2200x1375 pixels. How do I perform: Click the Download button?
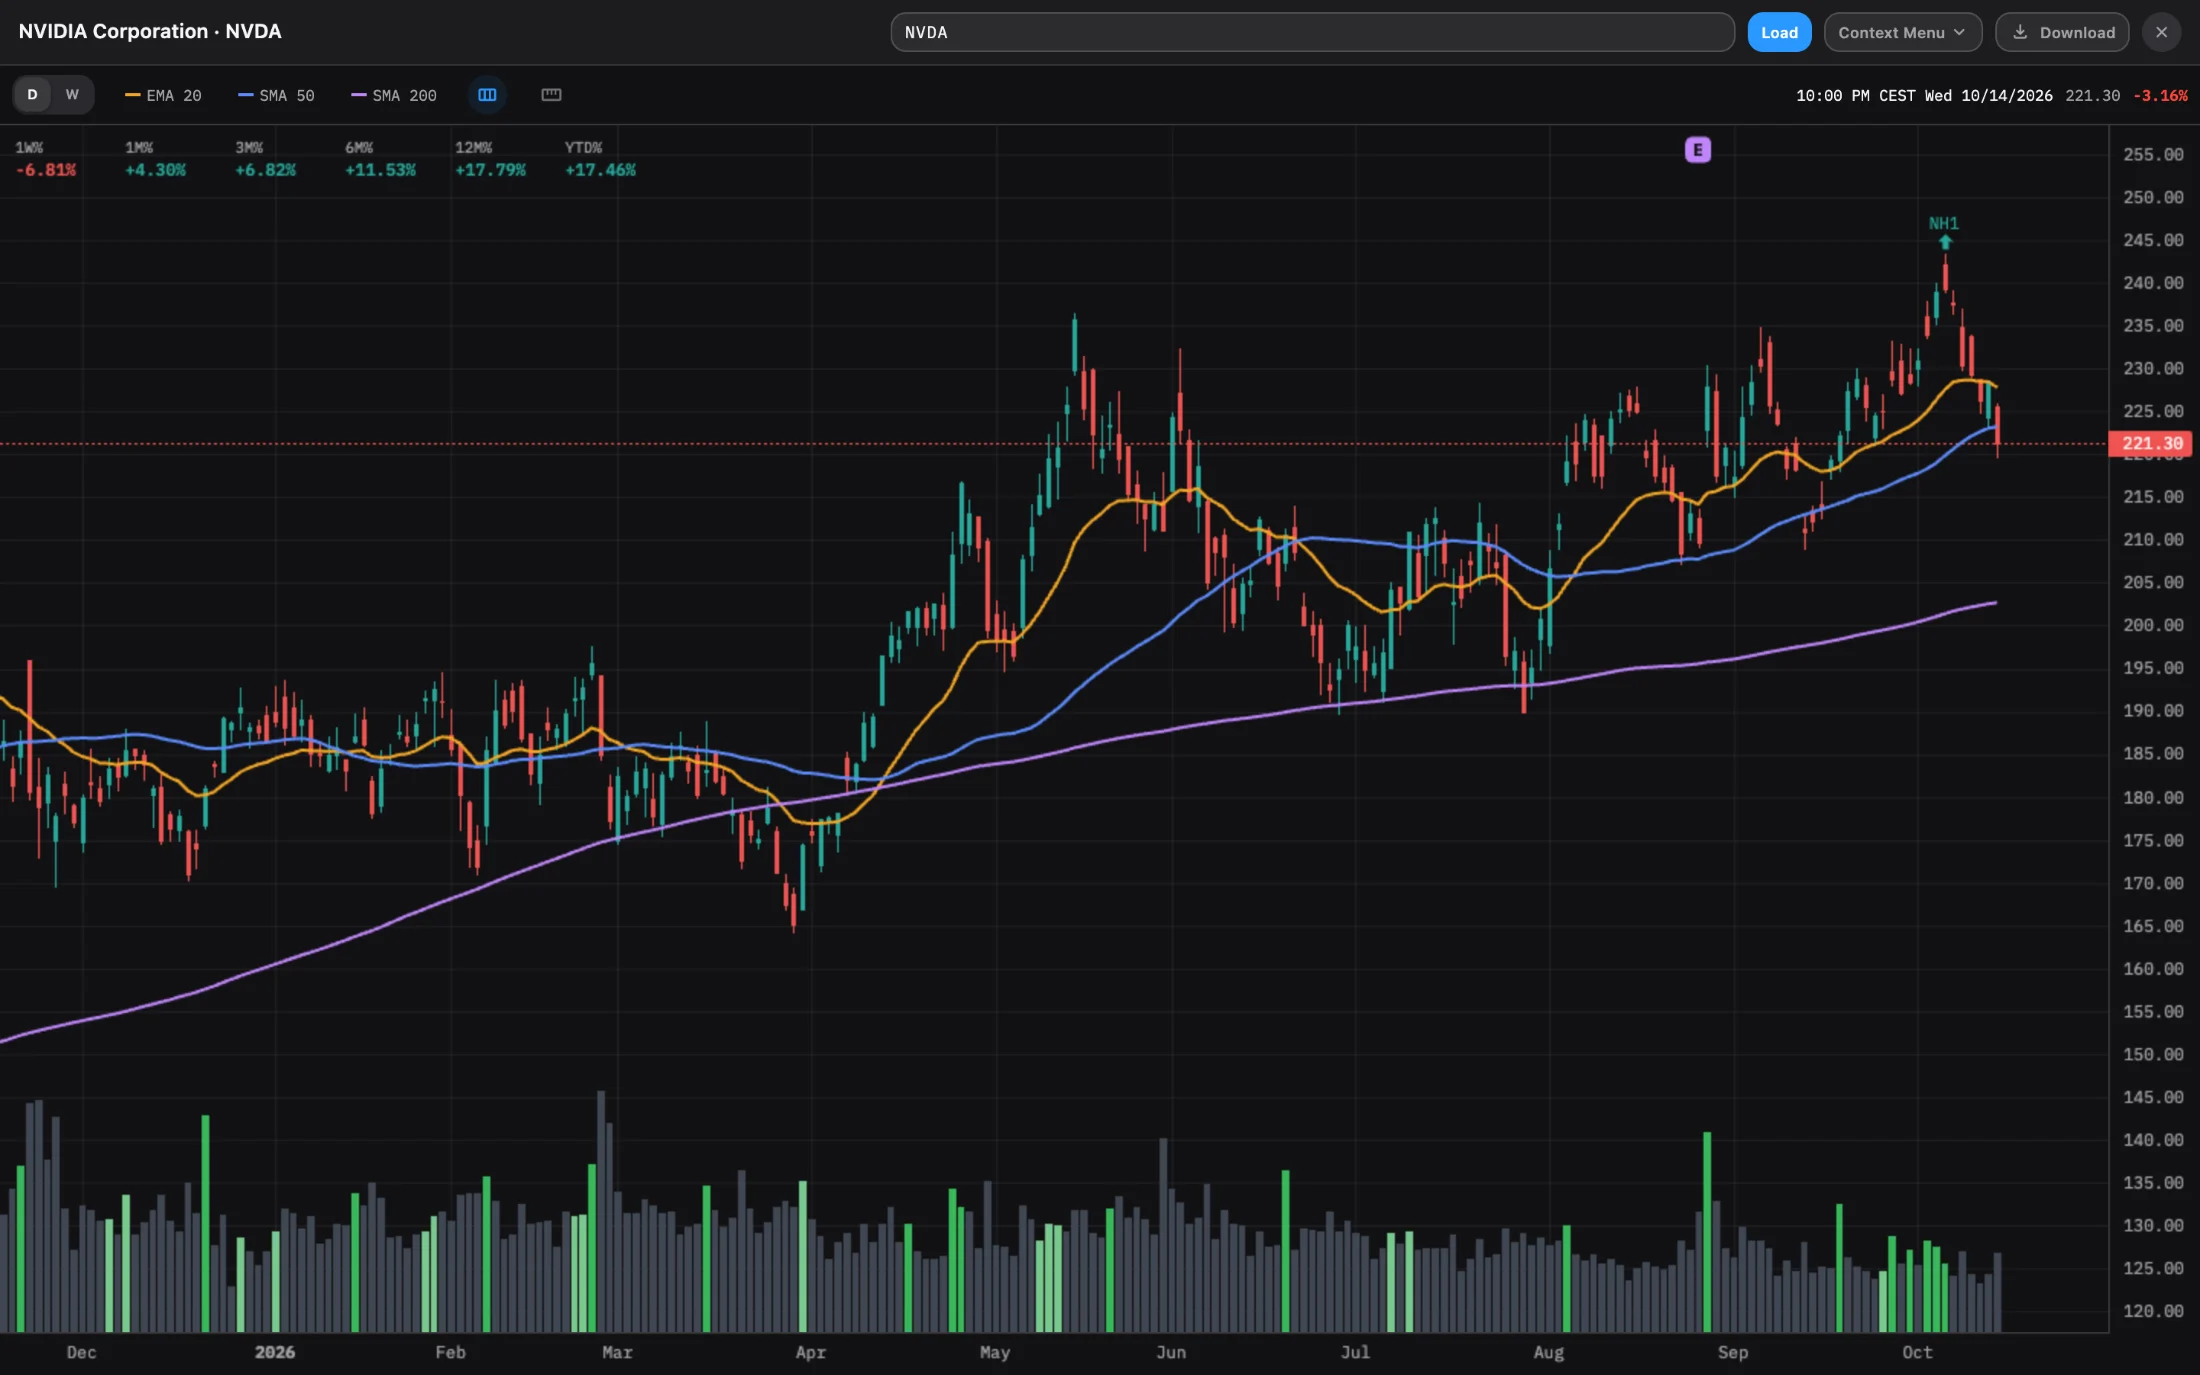pyautogui.click(x=2062, y=32)
